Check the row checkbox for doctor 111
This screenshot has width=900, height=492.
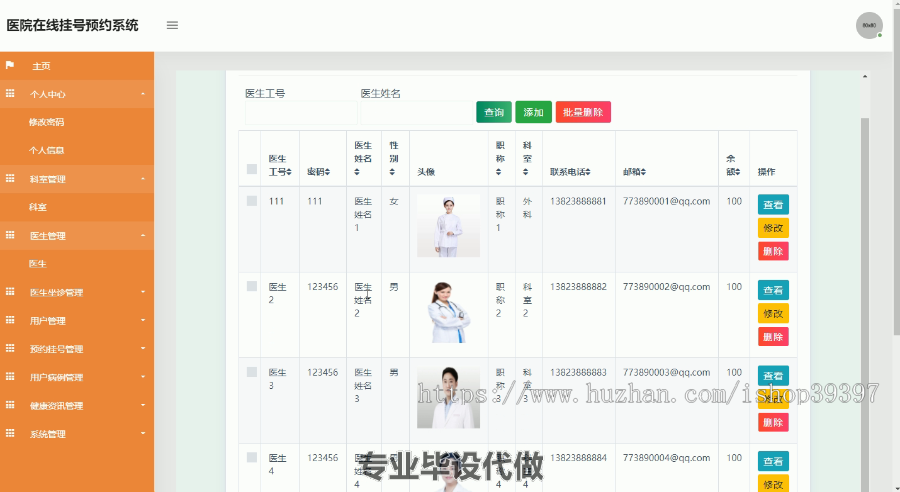tap(251, 201)
